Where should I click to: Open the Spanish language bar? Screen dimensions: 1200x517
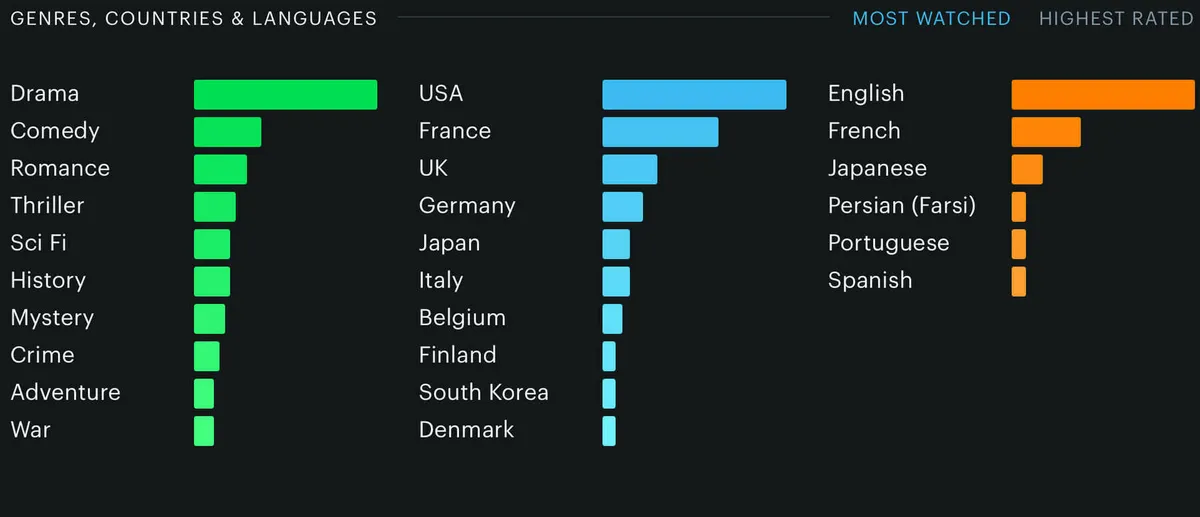point(1019,281)
